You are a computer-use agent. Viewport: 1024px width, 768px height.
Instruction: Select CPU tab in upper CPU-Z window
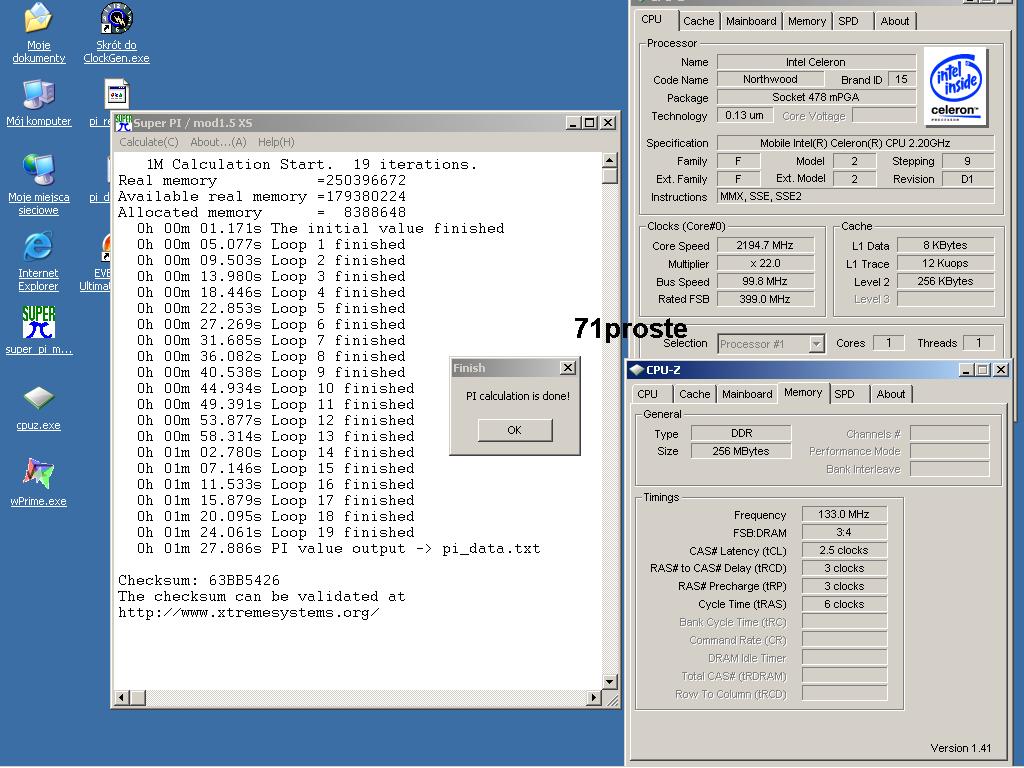pyautogui.click(x=652, y=20)
